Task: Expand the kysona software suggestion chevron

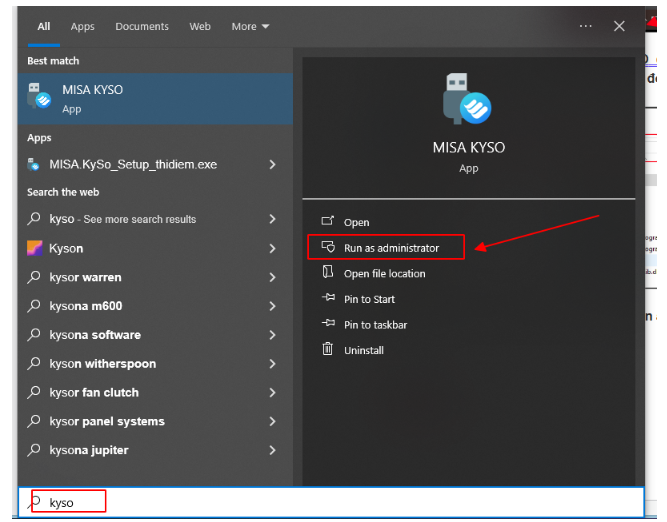Action: pos(273,335)
